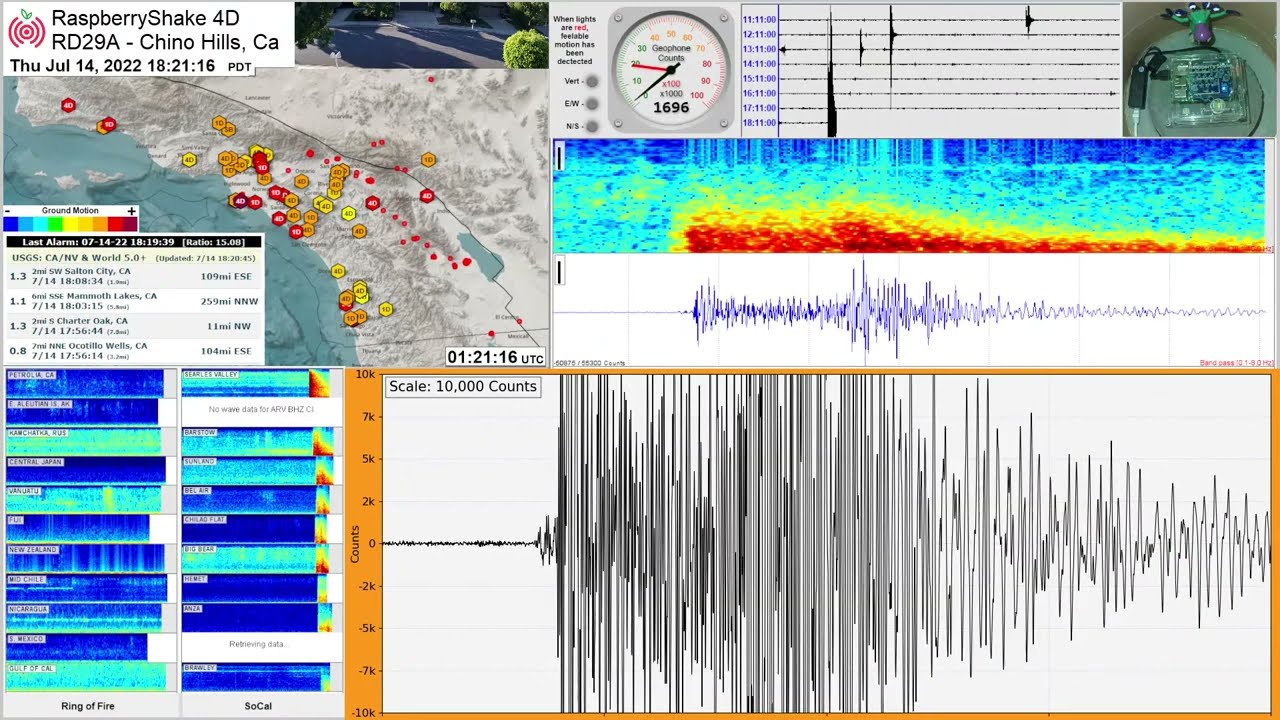Click the Ground Motion minus sign
This screenshot has height=720, width=1280.
8,211
